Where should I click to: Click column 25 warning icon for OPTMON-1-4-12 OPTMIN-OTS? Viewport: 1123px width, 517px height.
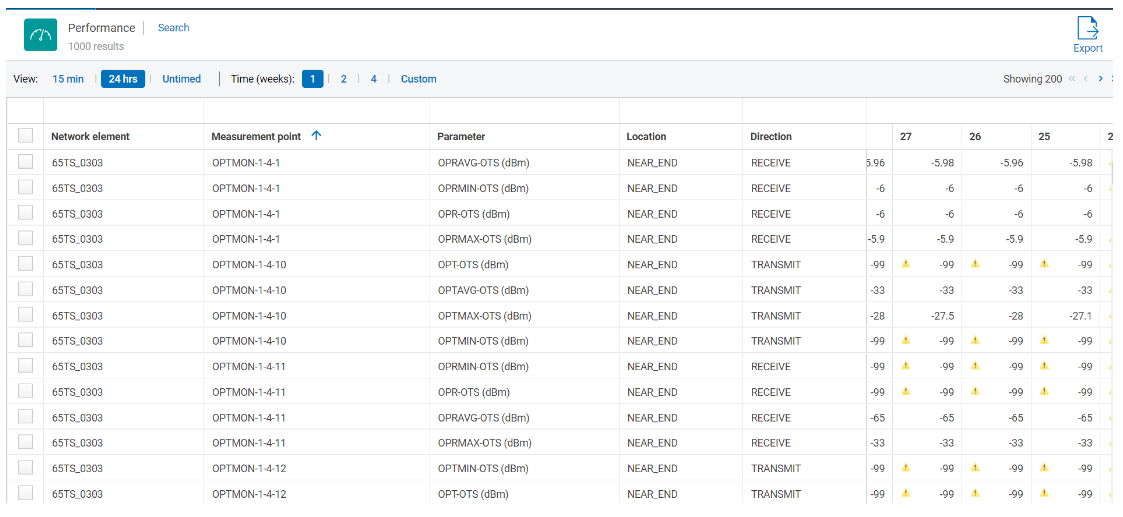tap(1044, 468)
